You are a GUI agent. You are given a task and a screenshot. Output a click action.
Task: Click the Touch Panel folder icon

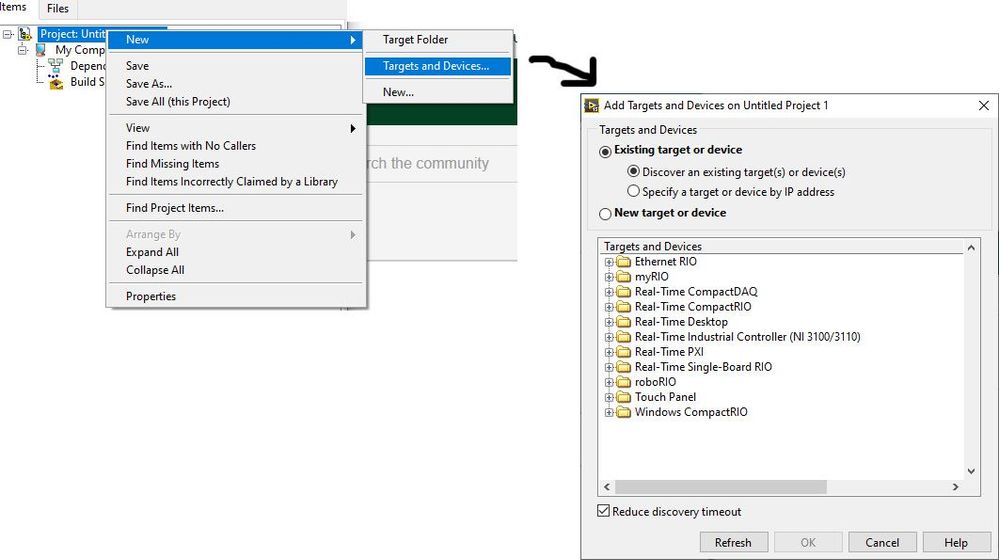click(624, 398)
